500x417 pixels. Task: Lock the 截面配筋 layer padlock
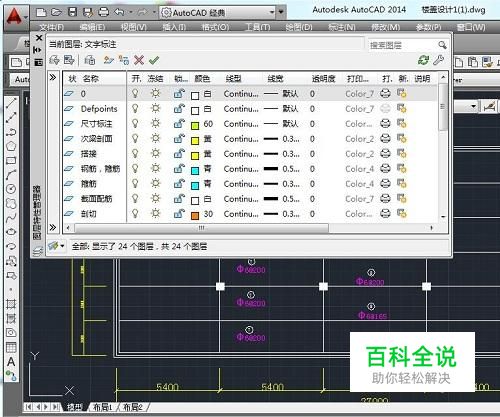click(x=179, y=199)
